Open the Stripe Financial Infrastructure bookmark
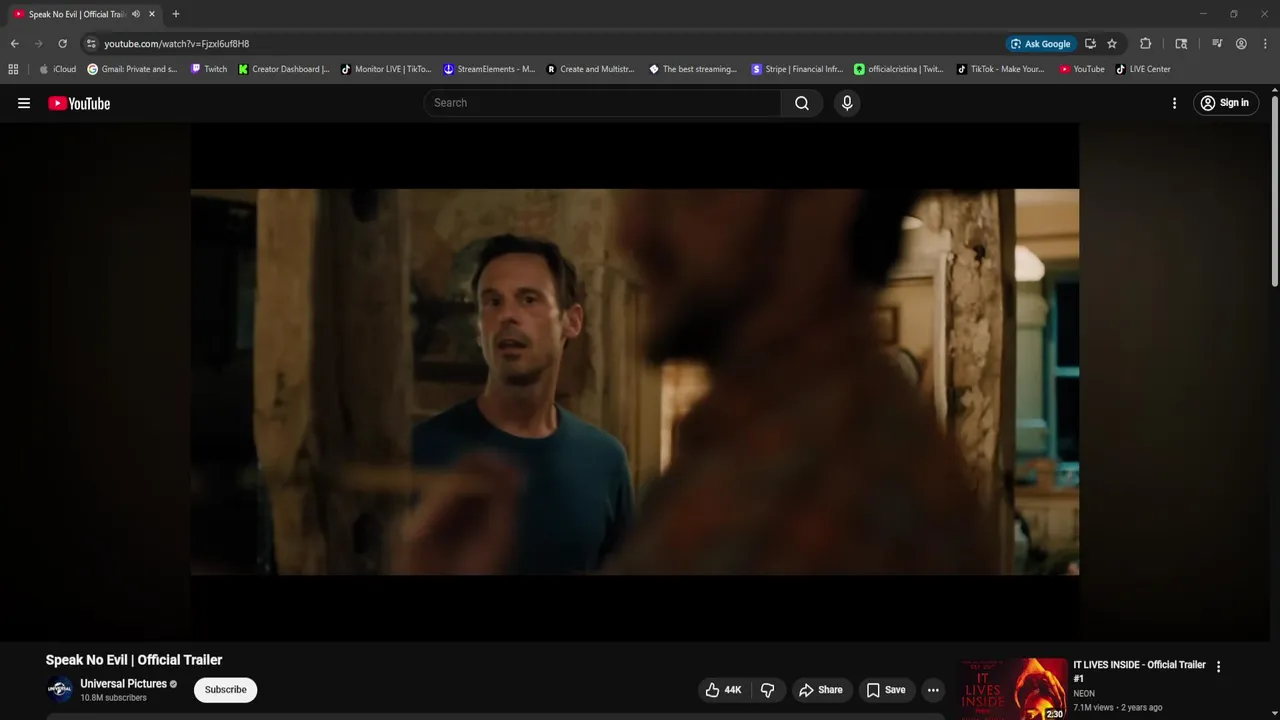This screenshot has width=1280, height=720. [x=797, y=69]
